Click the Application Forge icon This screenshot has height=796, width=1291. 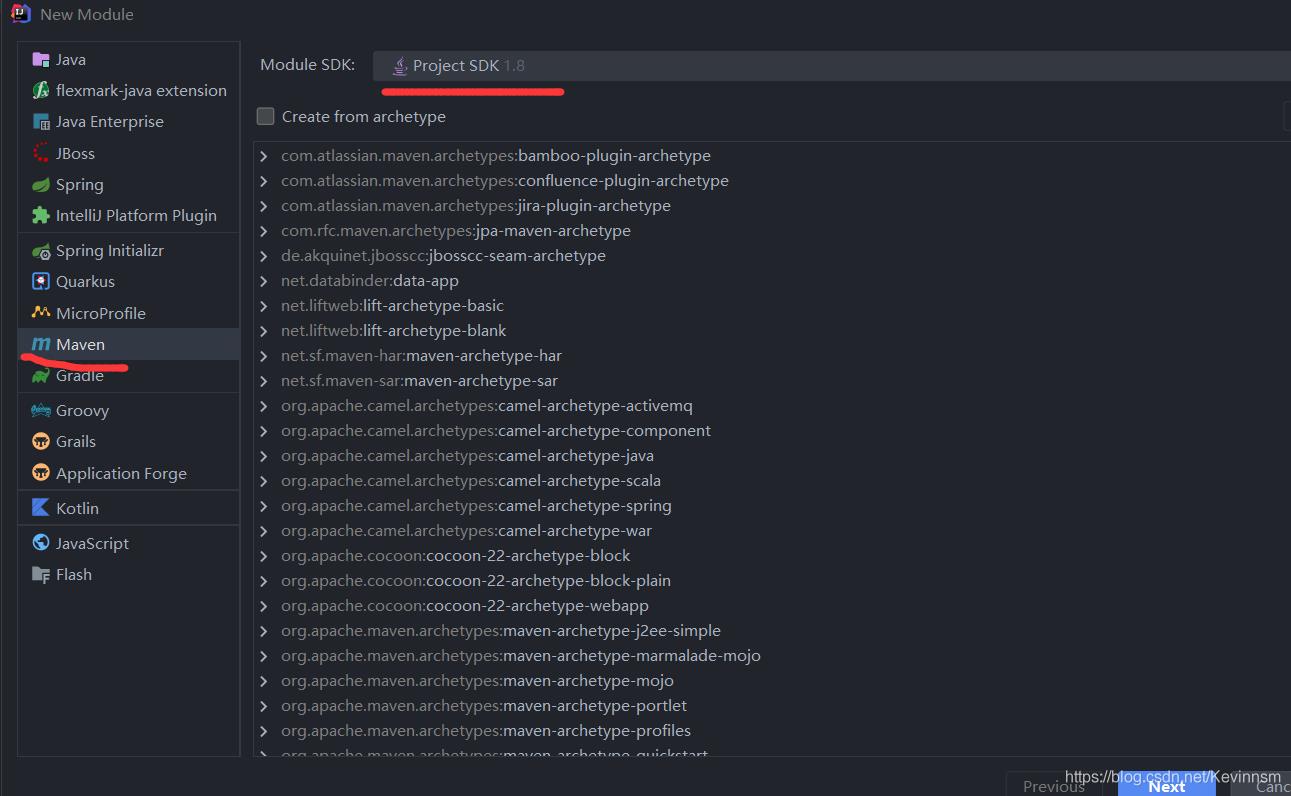pos(41,473)
